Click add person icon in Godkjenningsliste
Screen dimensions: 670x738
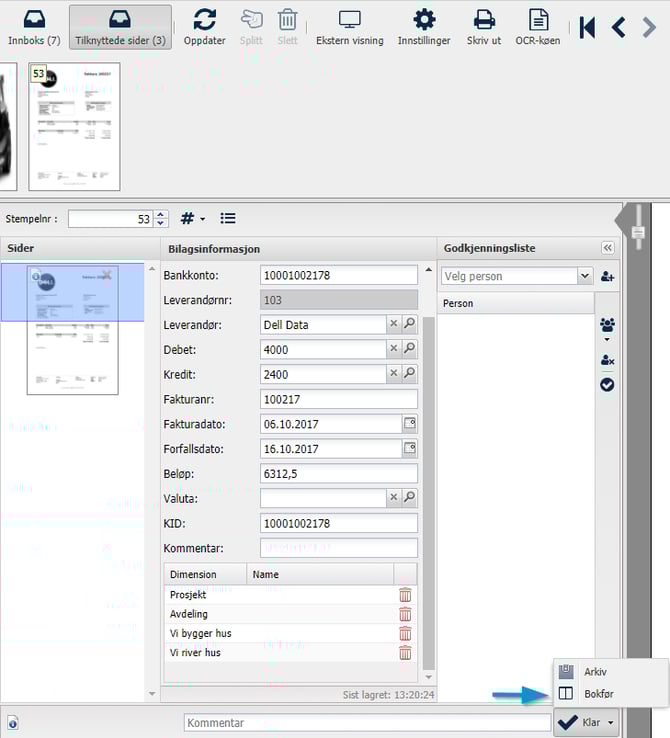[607, 276]
